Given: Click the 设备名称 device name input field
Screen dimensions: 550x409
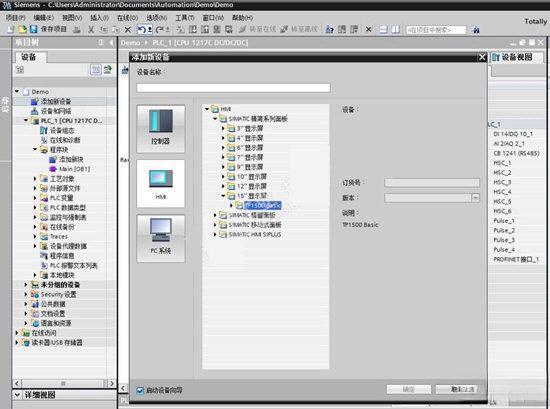Looking at the screenshot, I should coord(233,88).
